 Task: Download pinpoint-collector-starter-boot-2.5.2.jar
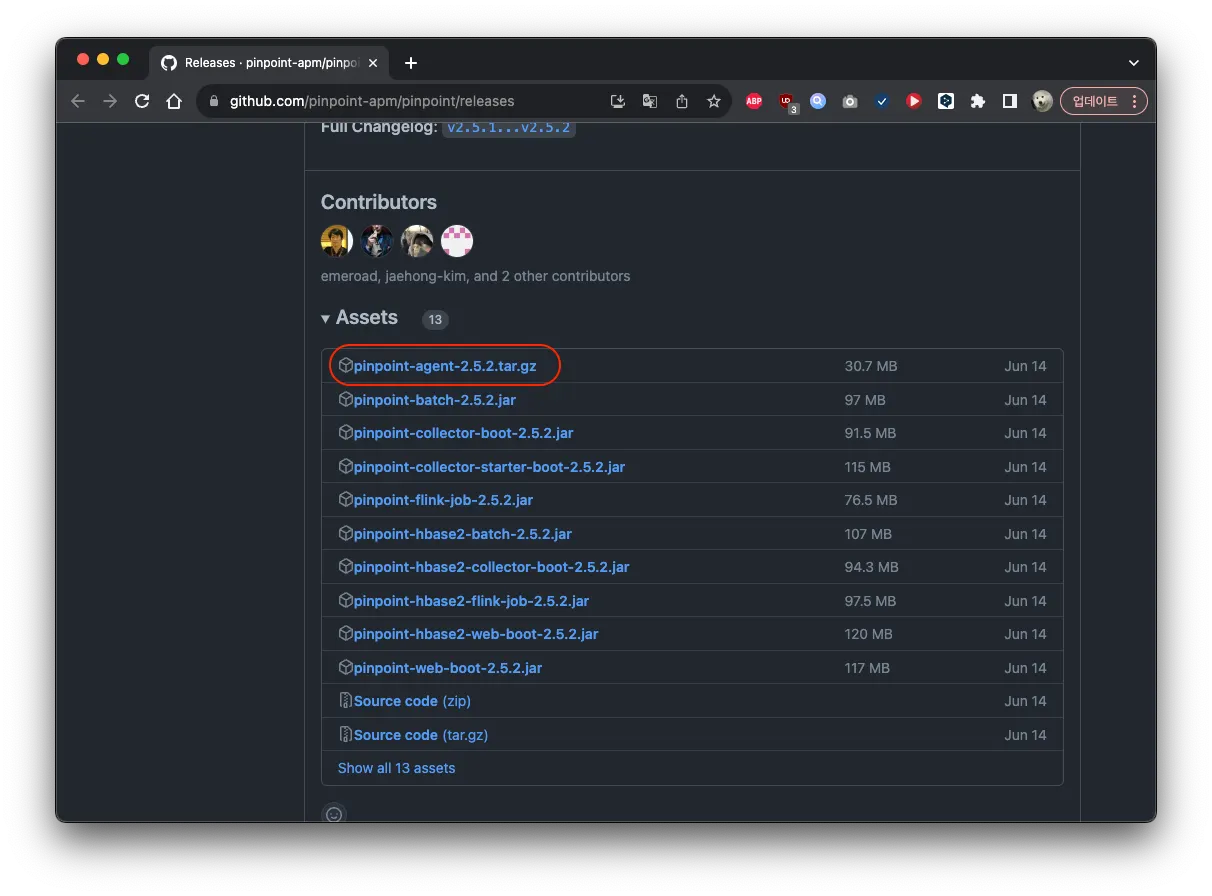click(x=490, y=467)
